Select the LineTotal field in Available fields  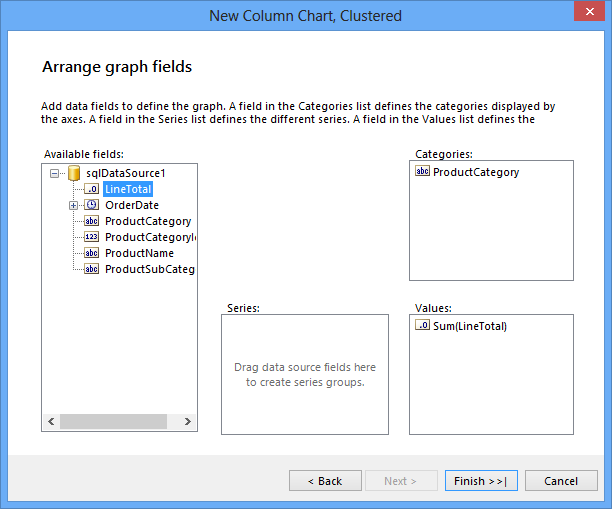[x=128, y=189]
